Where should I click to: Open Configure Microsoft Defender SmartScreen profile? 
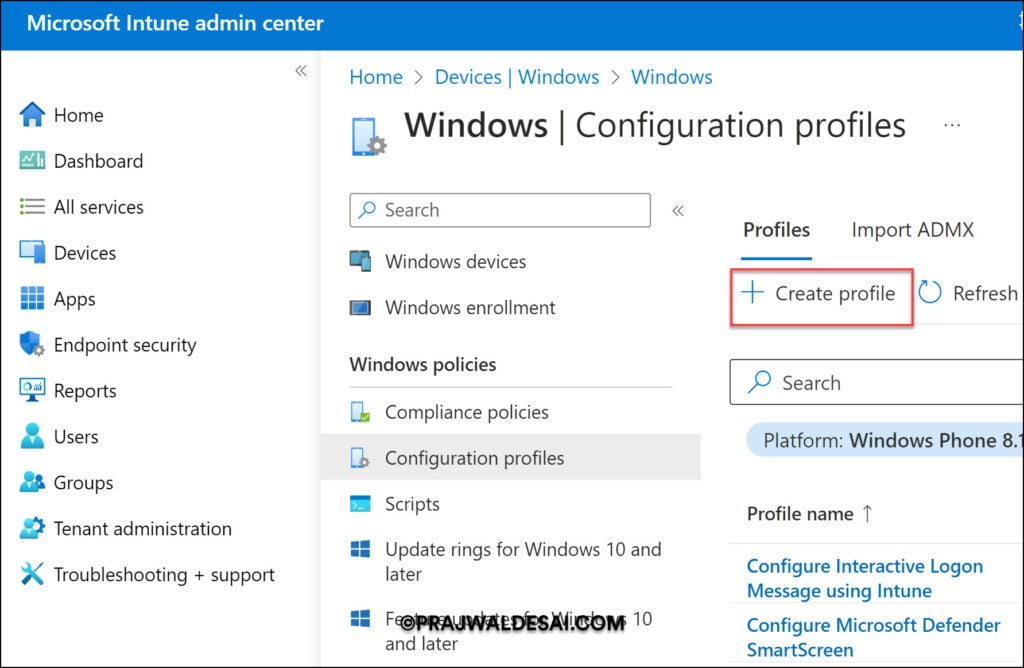pyautogui.click(x=873, y=637)
